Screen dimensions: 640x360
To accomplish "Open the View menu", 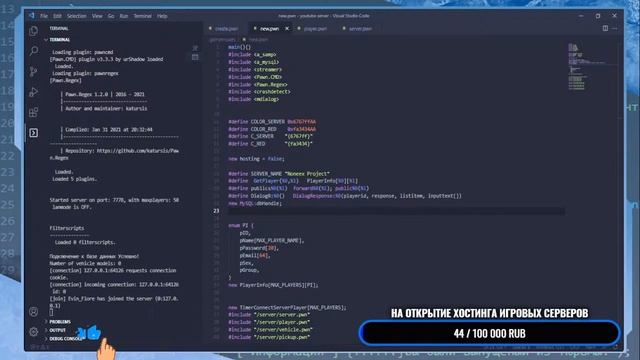I will point(97,16).
